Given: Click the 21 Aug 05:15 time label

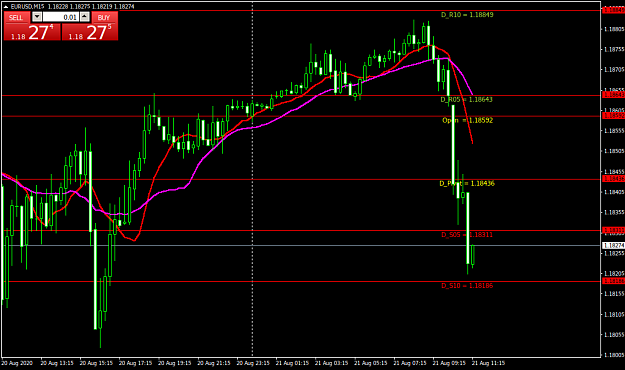Looking at the screenshot, I should coord(371,363).
